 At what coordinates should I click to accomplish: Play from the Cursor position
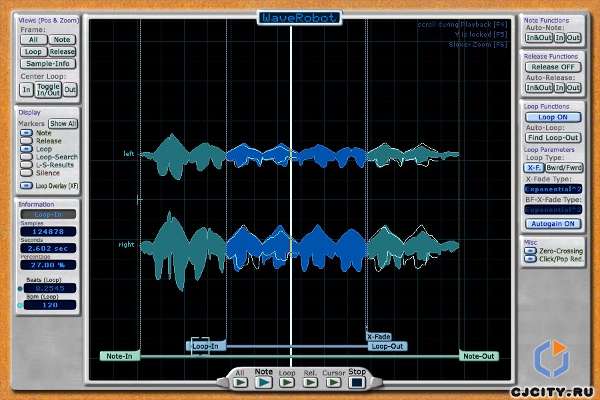click(334, 382)
